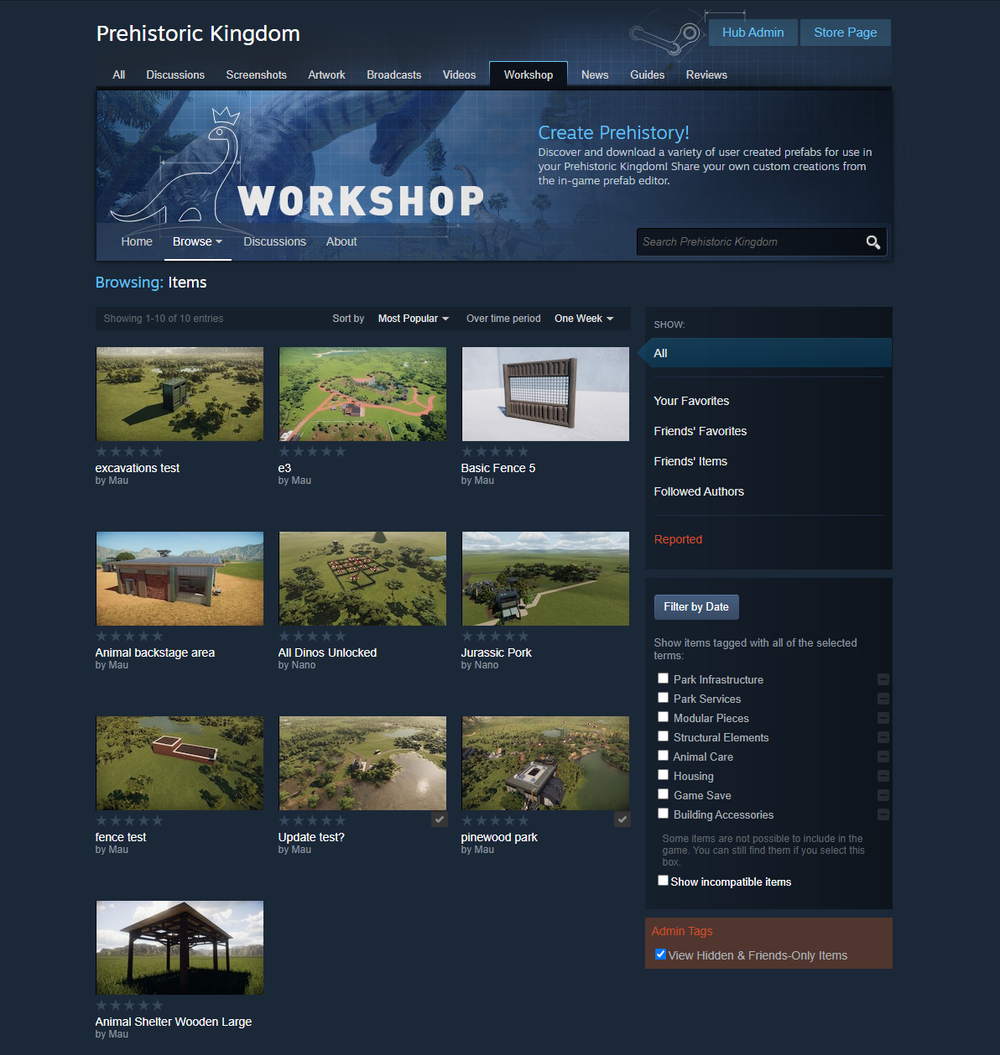Show Friends' Favorites items
The height and width of the screenshot is (1055, 1000).
coord(700,431)
